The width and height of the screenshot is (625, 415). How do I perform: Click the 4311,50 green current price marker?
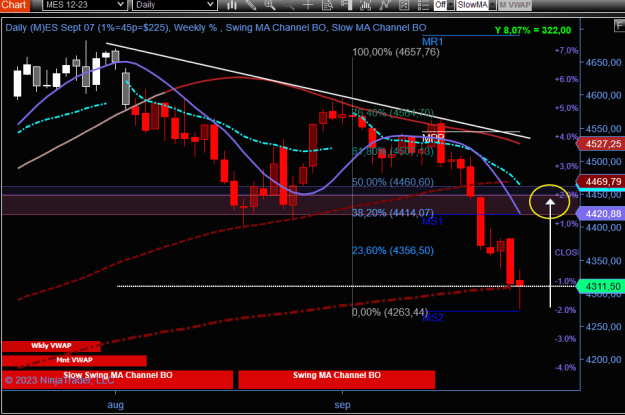click(601, 286)
